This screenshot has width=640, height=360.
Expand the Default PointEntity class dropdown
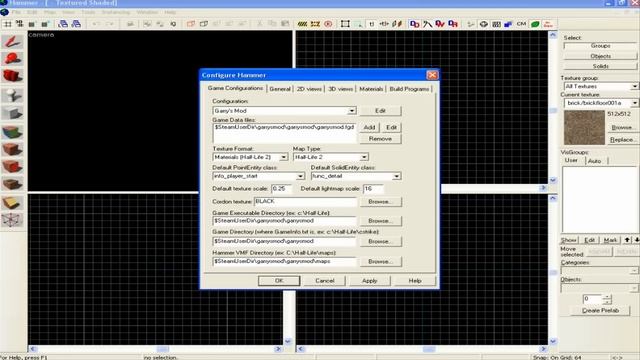300,176
